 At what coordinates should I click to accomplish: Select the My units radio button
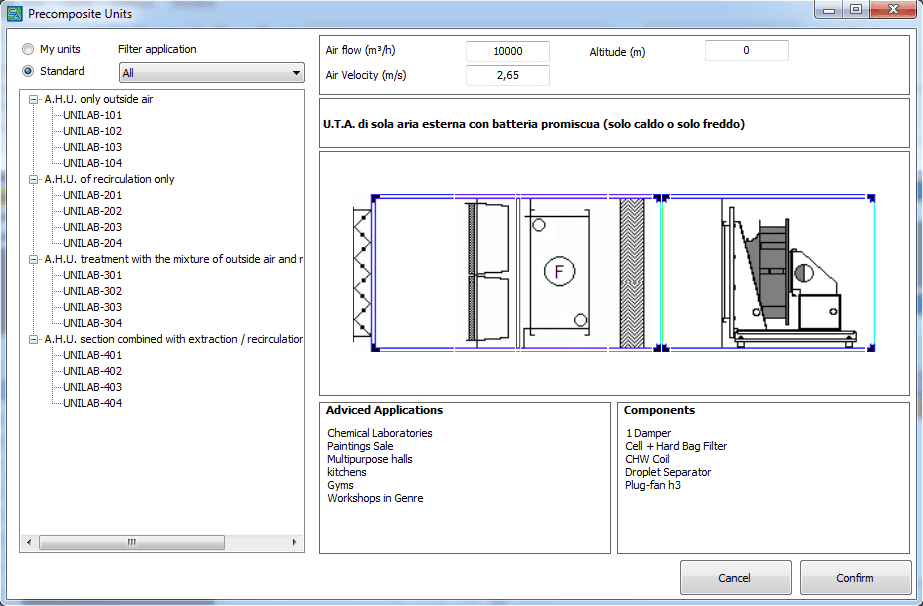click(28, 49)
